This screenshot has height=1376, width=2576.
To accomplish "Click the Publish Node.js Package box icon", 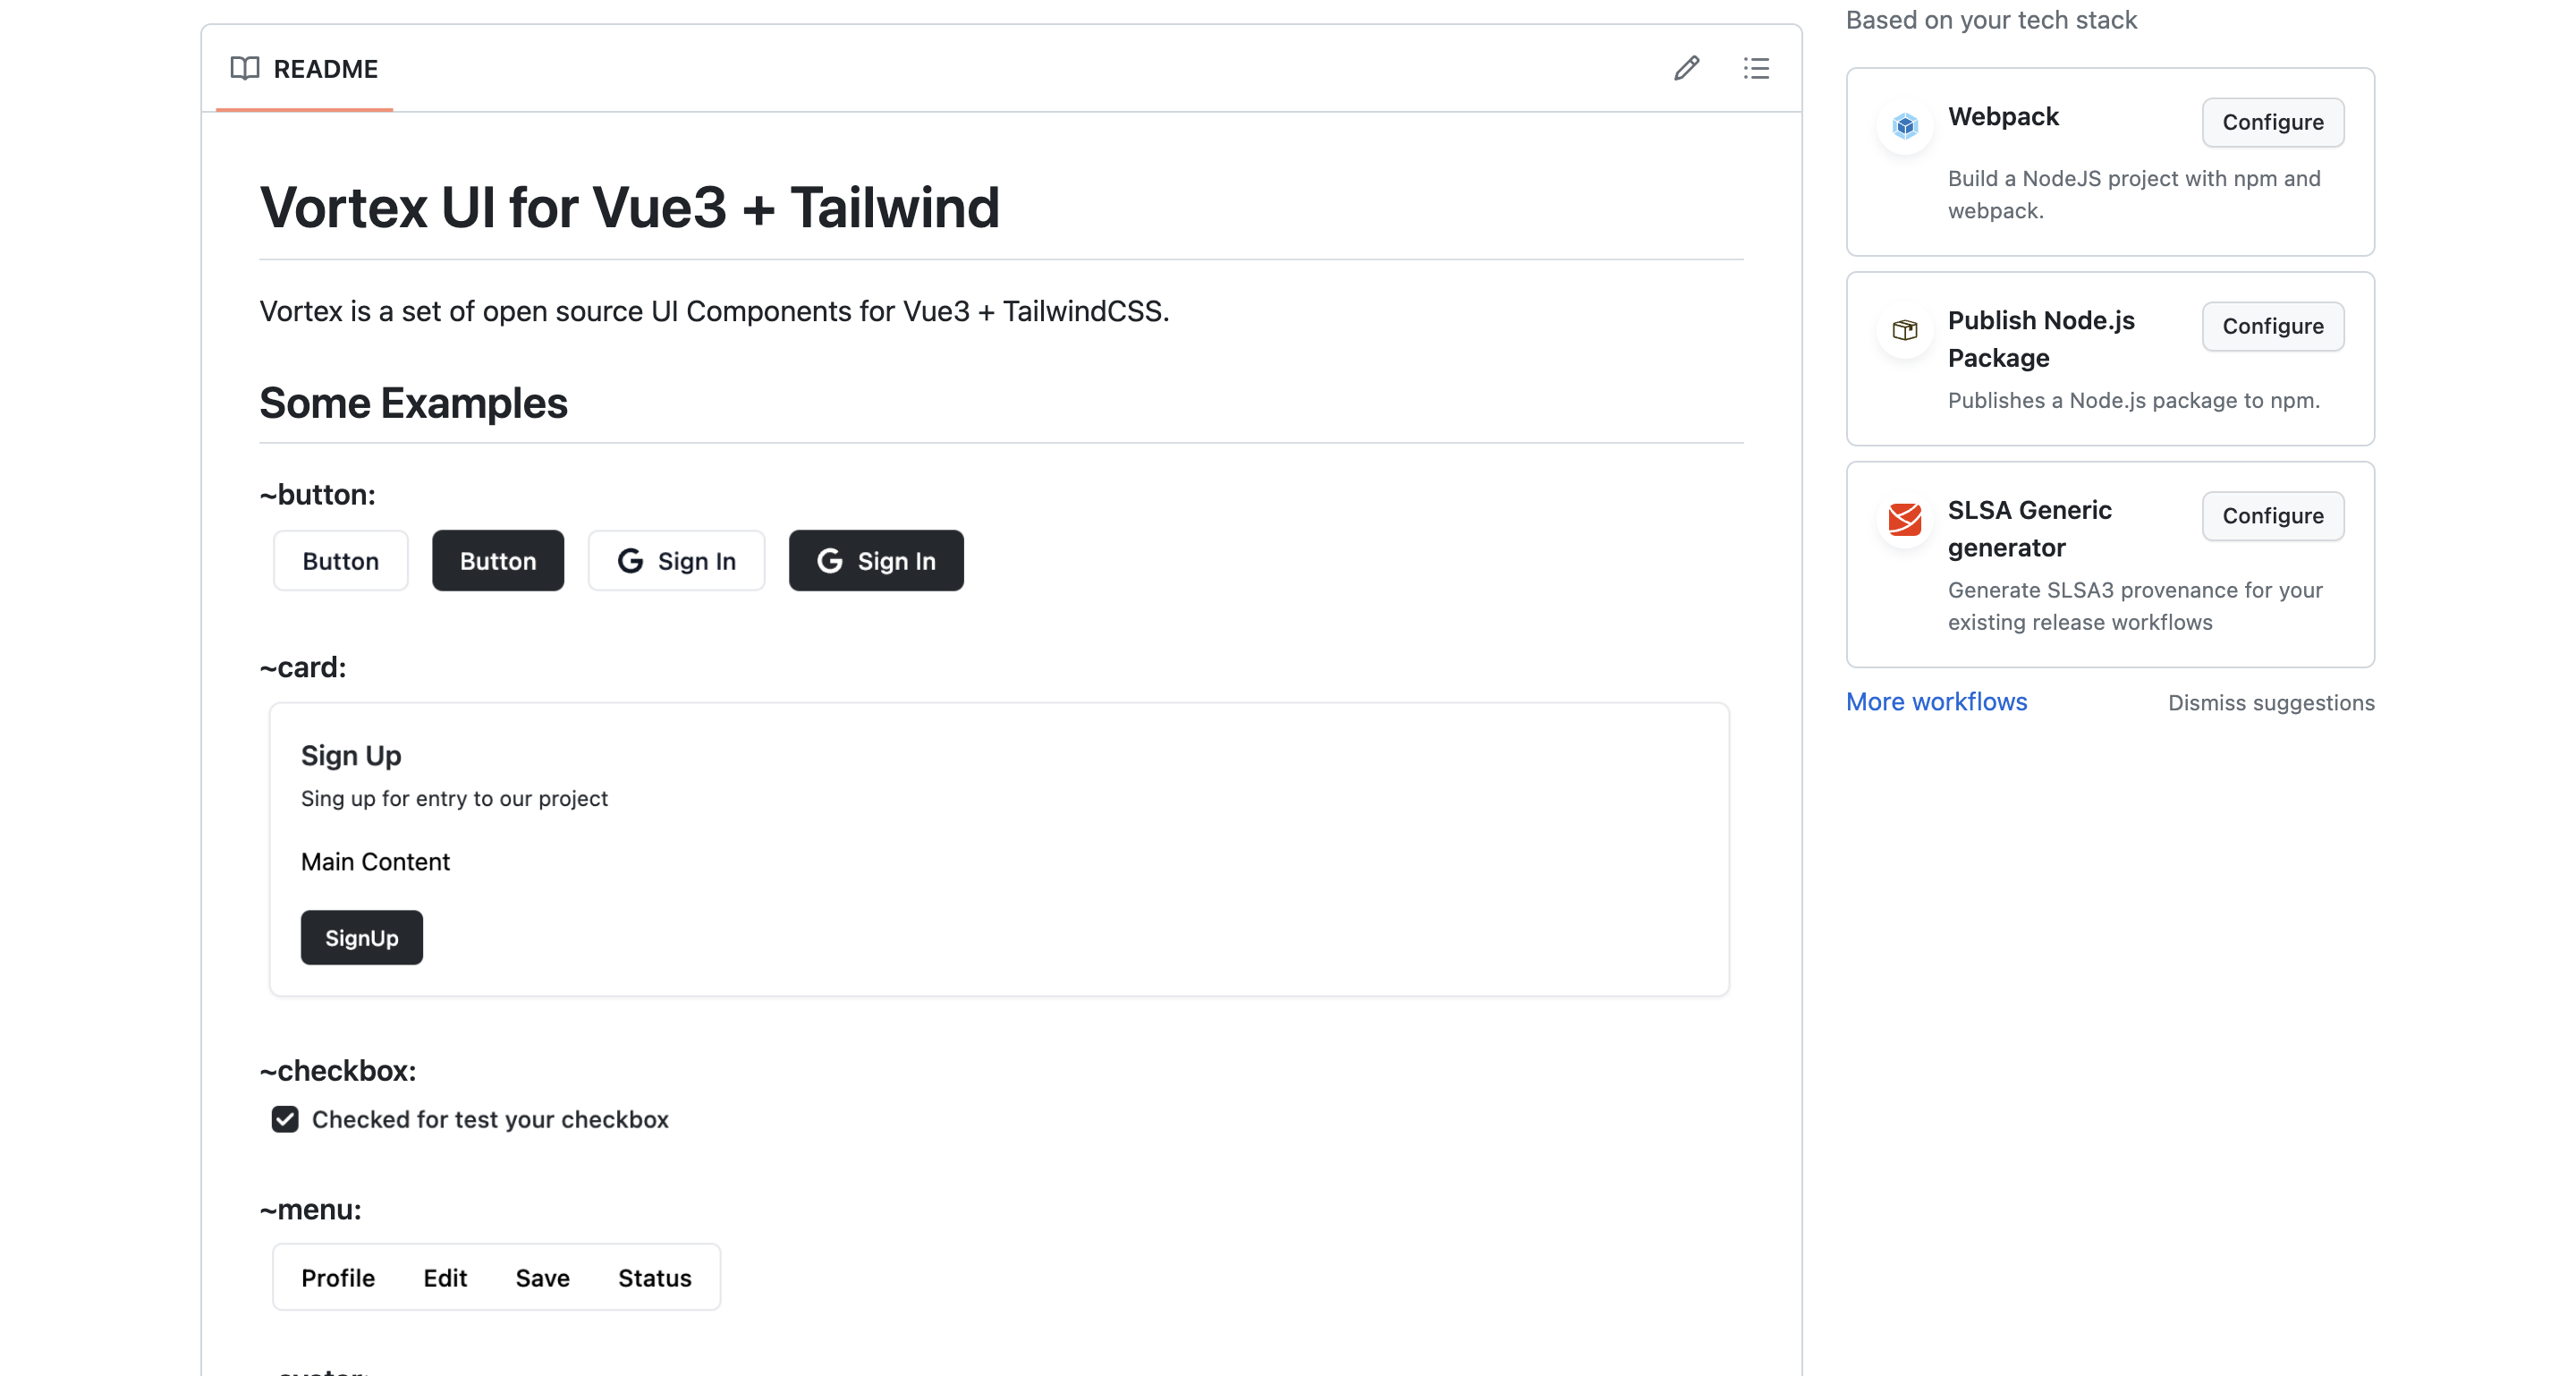I will point(1904,330).
